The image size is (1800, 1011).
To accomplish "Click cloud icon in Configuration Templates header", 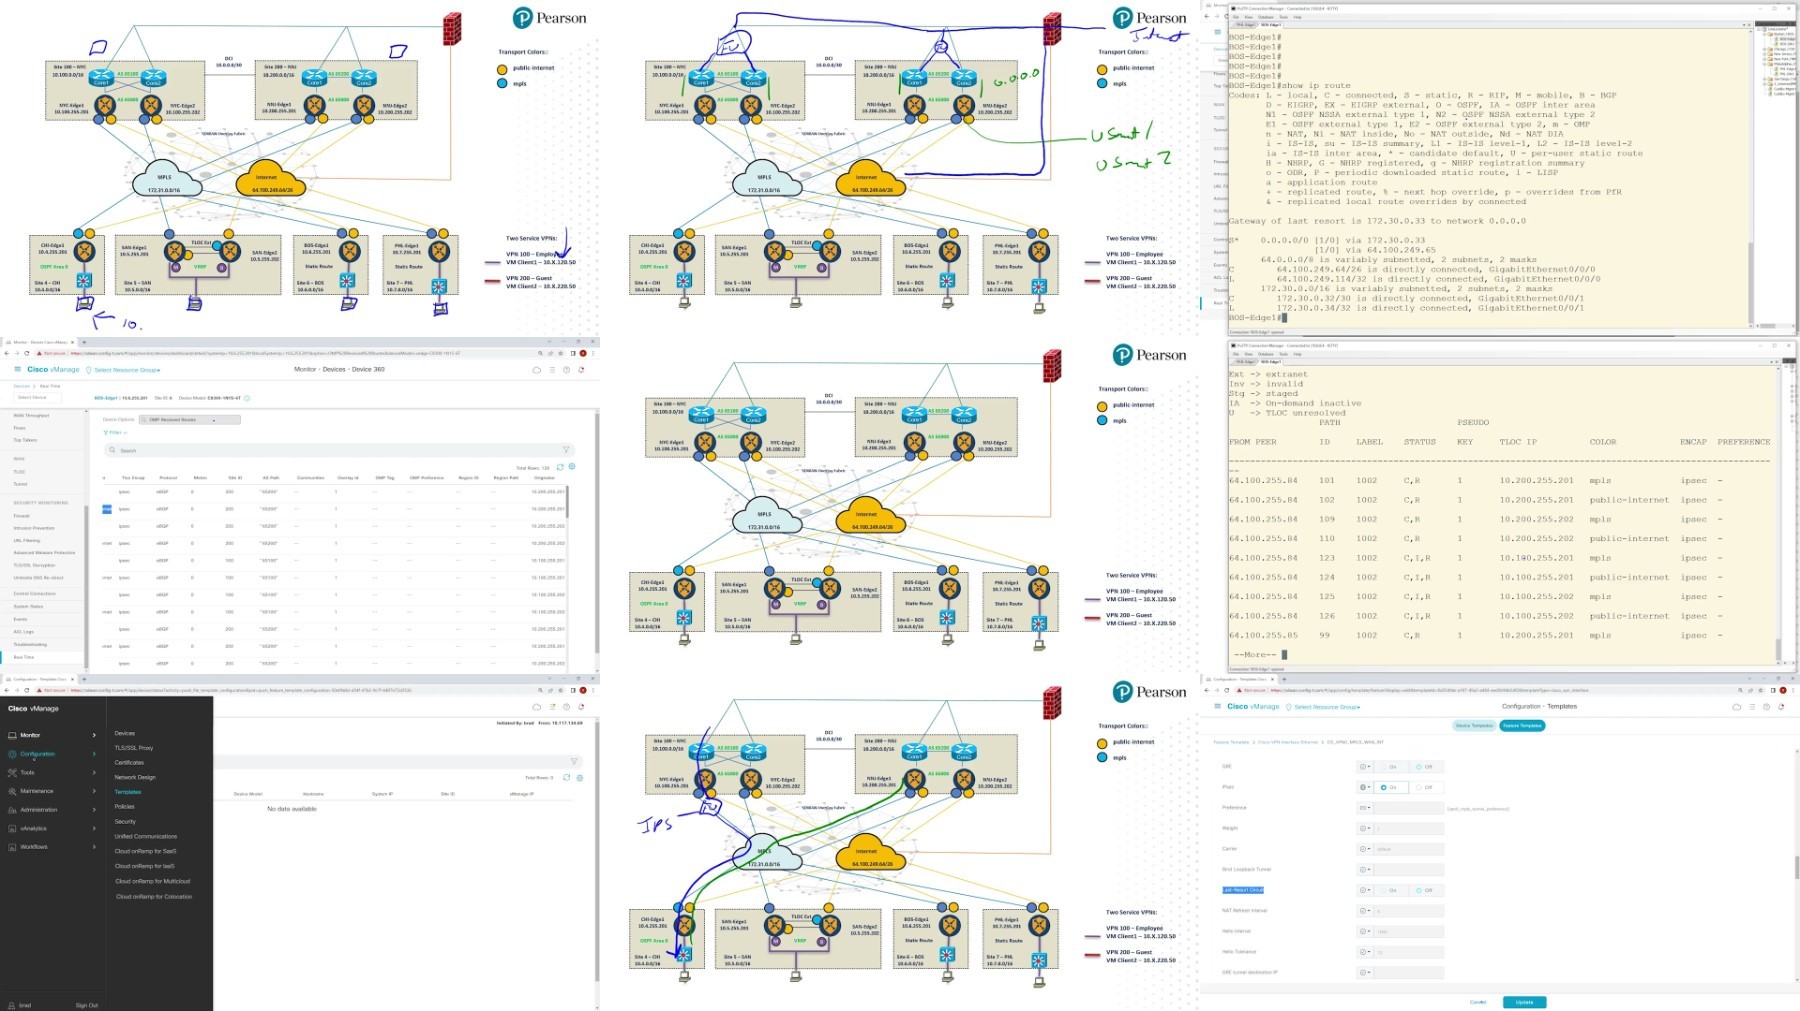I will (x=1736, y=707).
